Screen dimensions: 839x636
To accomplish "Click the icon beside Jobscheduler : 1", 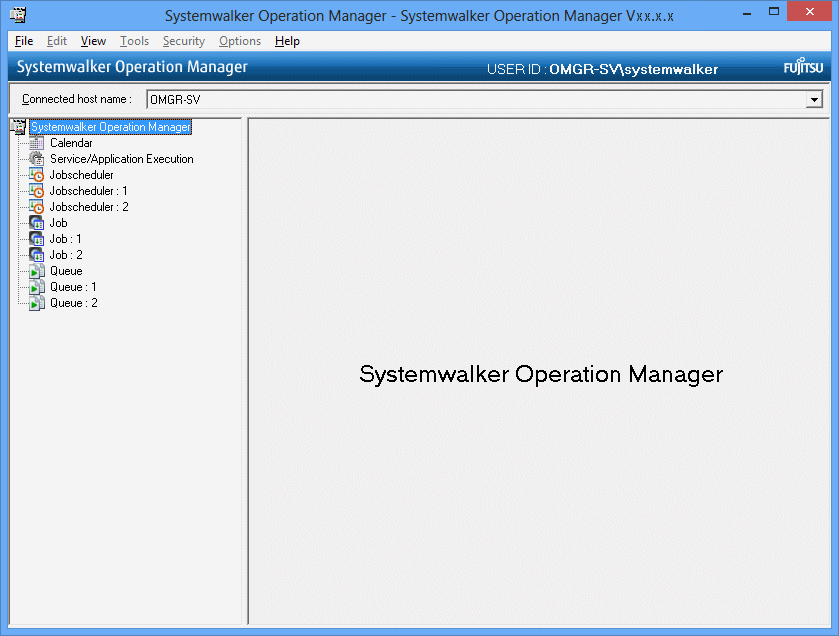I will point(36,191).
